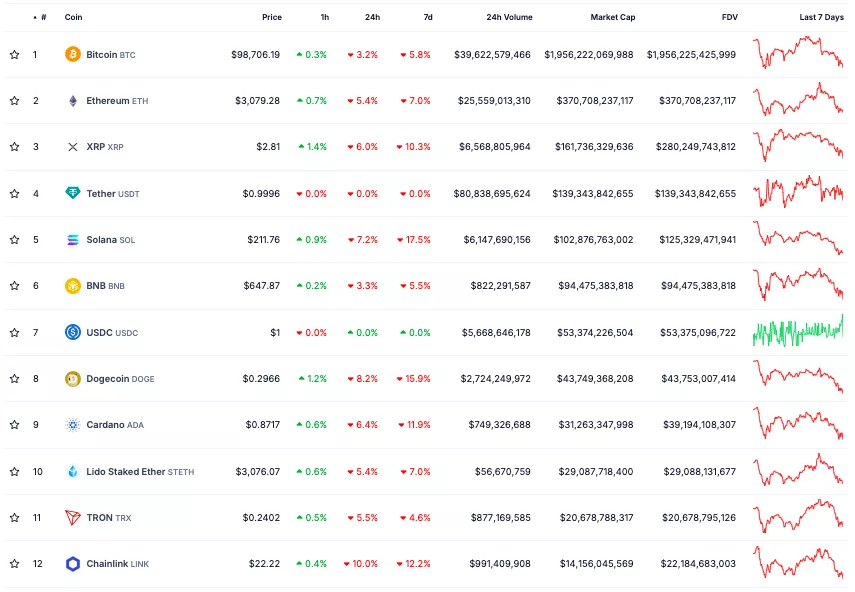The width and height of the screenshot is (855, 592).
Task: Click the BNB coin icon
Action: (72, 286)
